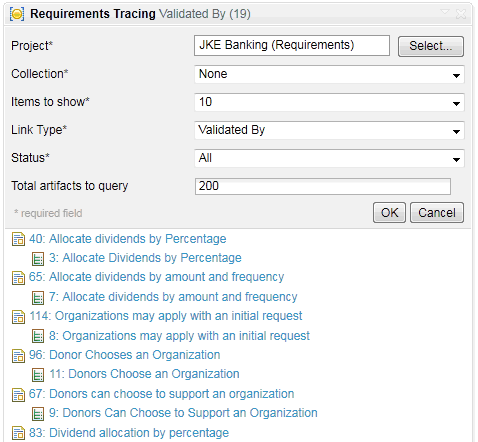Screen dimensions: 478x442
Task: Open link 9: Donors Can Choose to Support
Action: [183, 413]
